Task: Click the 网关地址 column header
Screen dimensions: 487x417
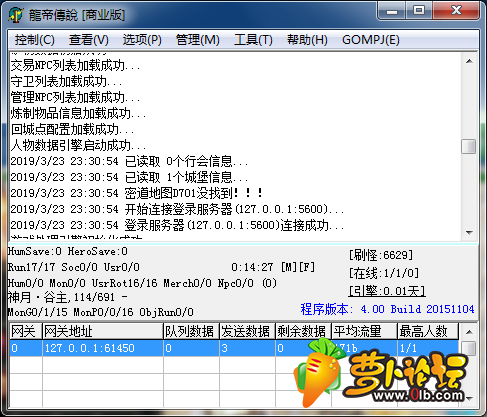Action: click(x=103, y=331)
